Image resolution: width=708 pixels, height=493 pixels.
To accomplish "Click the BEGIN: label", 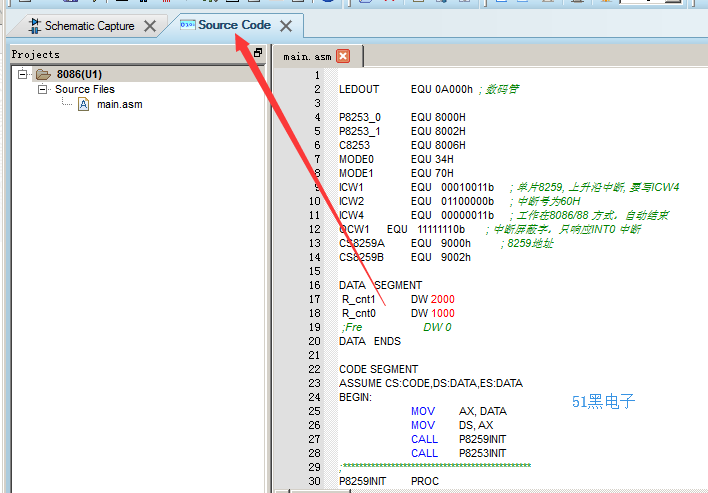I will coord(355,397).
